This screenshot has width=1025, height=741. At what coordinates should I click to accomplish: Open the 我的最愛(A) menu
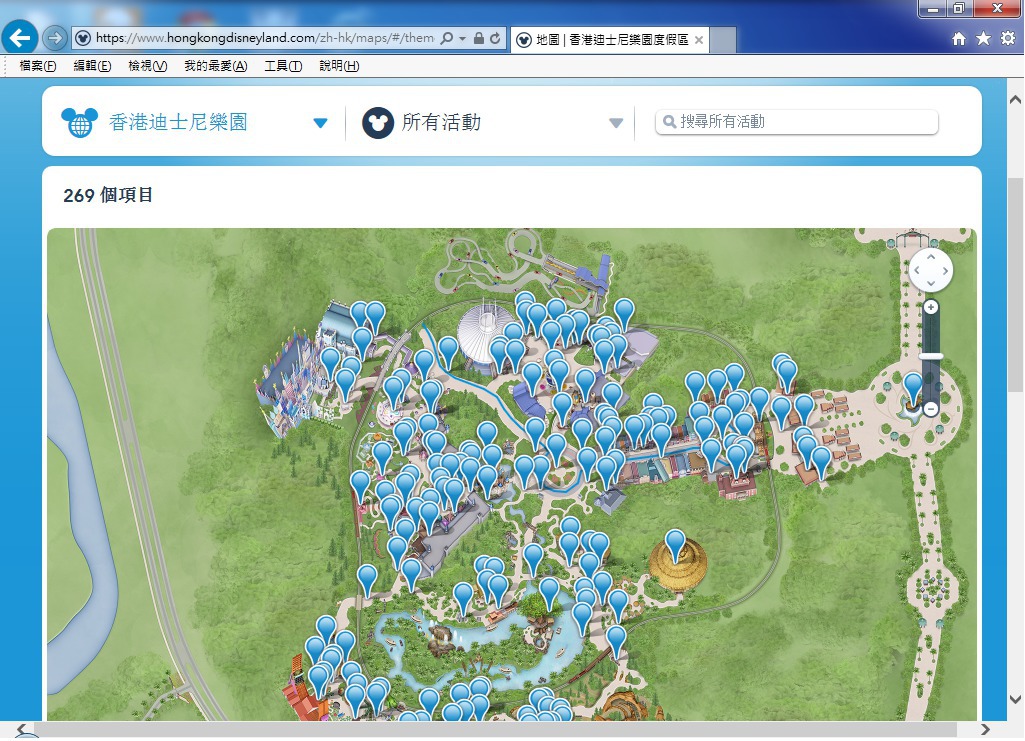click(x=216, y=66)
